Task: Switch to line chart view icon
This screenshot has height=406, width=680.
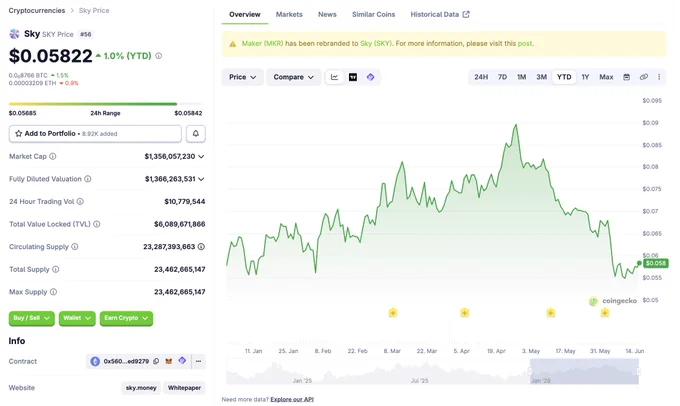Action: 334,77
